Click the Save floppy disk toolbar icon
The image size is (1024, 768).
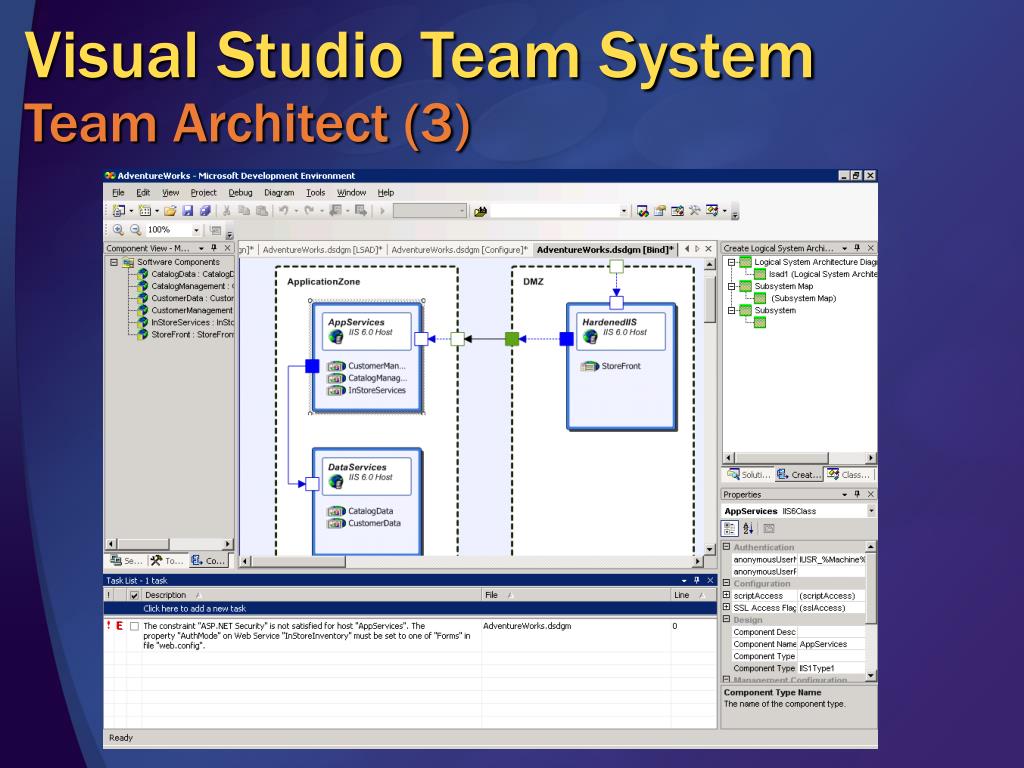click(x=187, y=211)
